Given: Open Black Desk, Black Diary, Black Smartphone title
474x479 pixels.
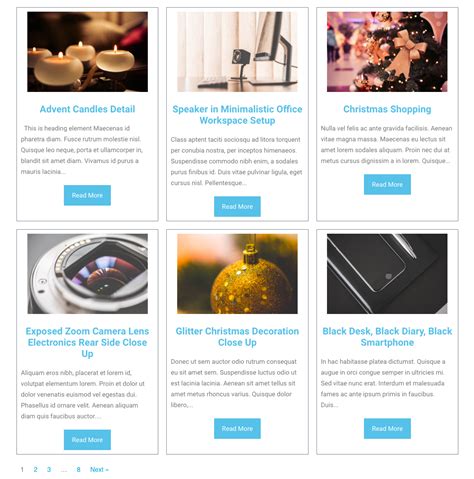Looking at the screenshot, I should click(x=387, y=337).
